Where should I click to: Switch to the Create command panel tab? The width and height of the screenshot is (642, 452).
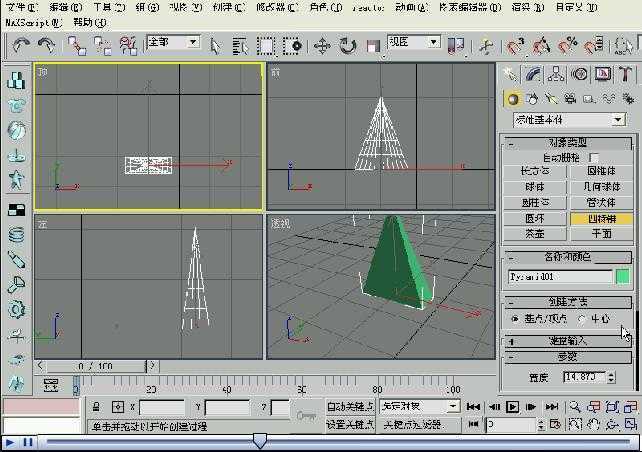point(511,74)
